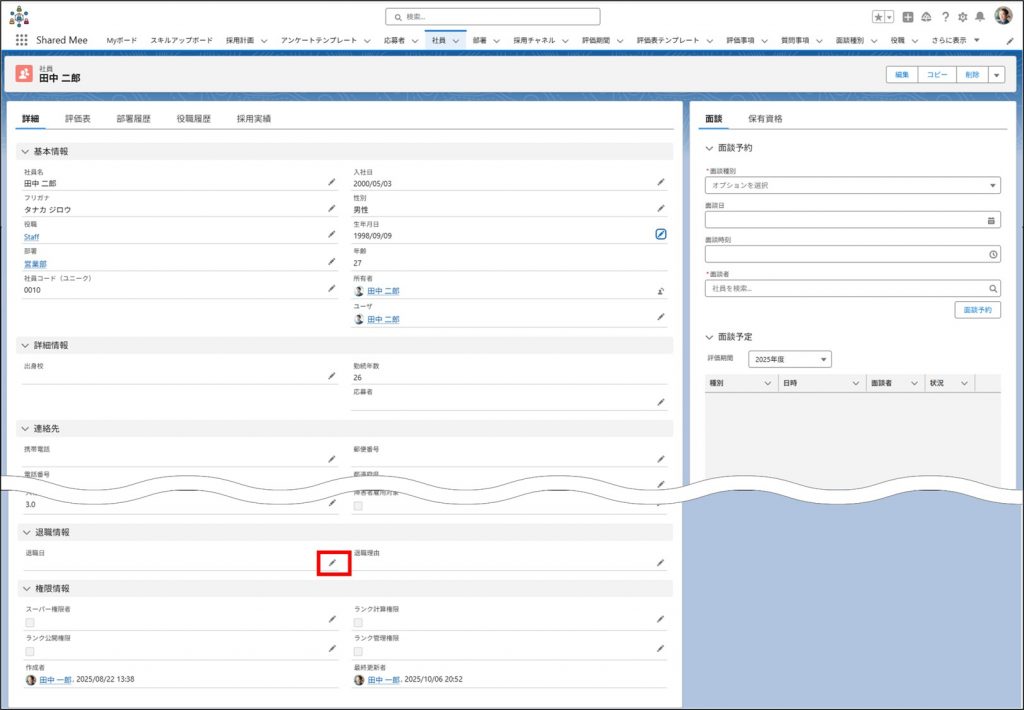Click the change owner icon beside 所有者
Image resolution: width=1024 pixels, height=710 pixels.
660,291
